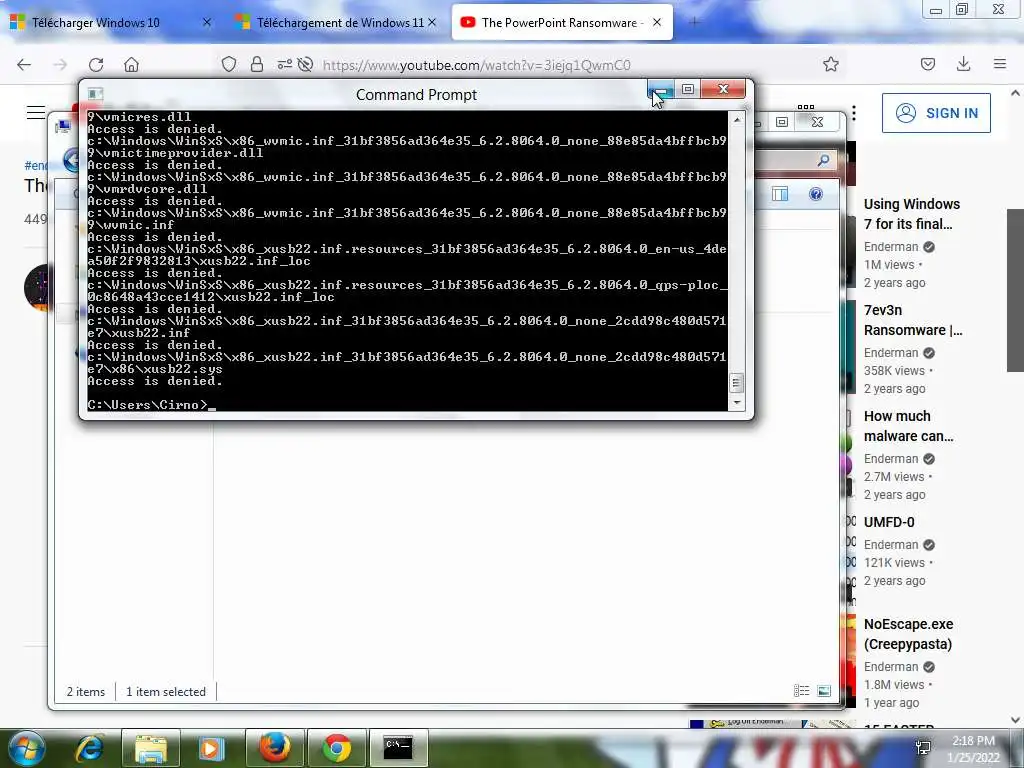Image resolution: width=1024 pixels, height=768 pixels.
Task: Maximize the Explorer window
Action: coord(782,122)
